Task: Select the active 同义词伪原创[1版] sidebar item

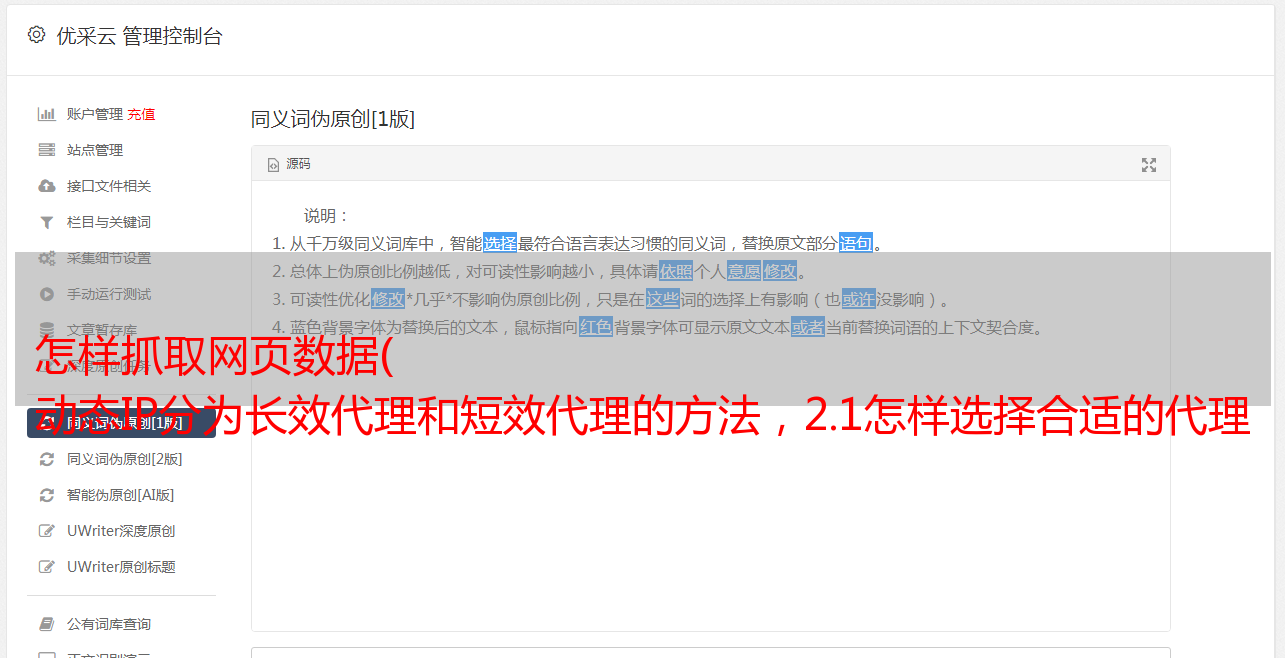Action: pos(121,423)
